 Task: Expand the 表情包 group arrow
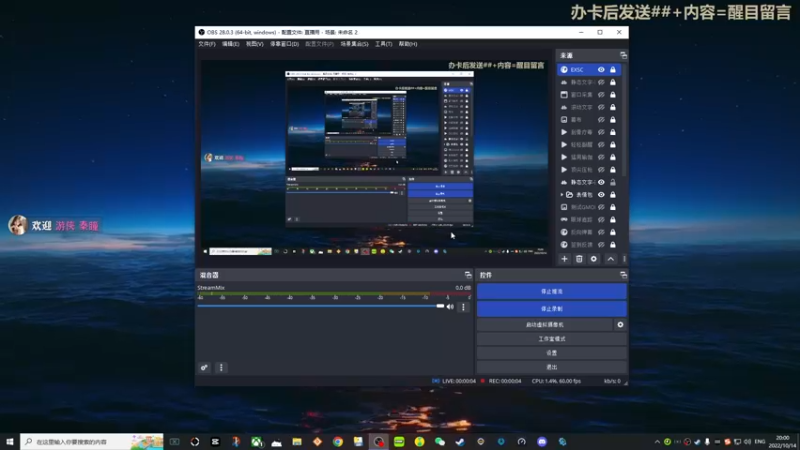point(562,194)
